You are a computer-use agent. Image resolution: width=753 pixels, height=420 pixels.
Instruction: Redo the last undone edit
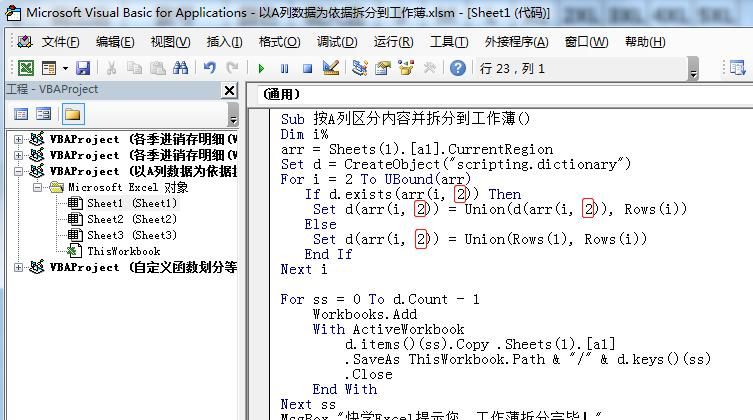pos(232,68)
